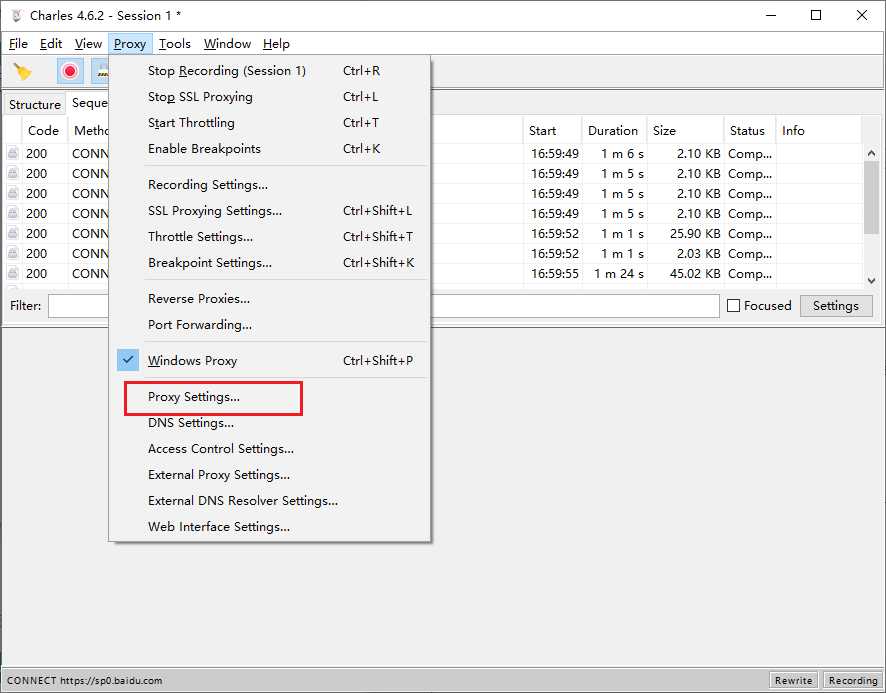Click lock icon of 1 m 6 s row
Image resolution: width=886 pixels, height=693 pixels.
click(12, 153)
